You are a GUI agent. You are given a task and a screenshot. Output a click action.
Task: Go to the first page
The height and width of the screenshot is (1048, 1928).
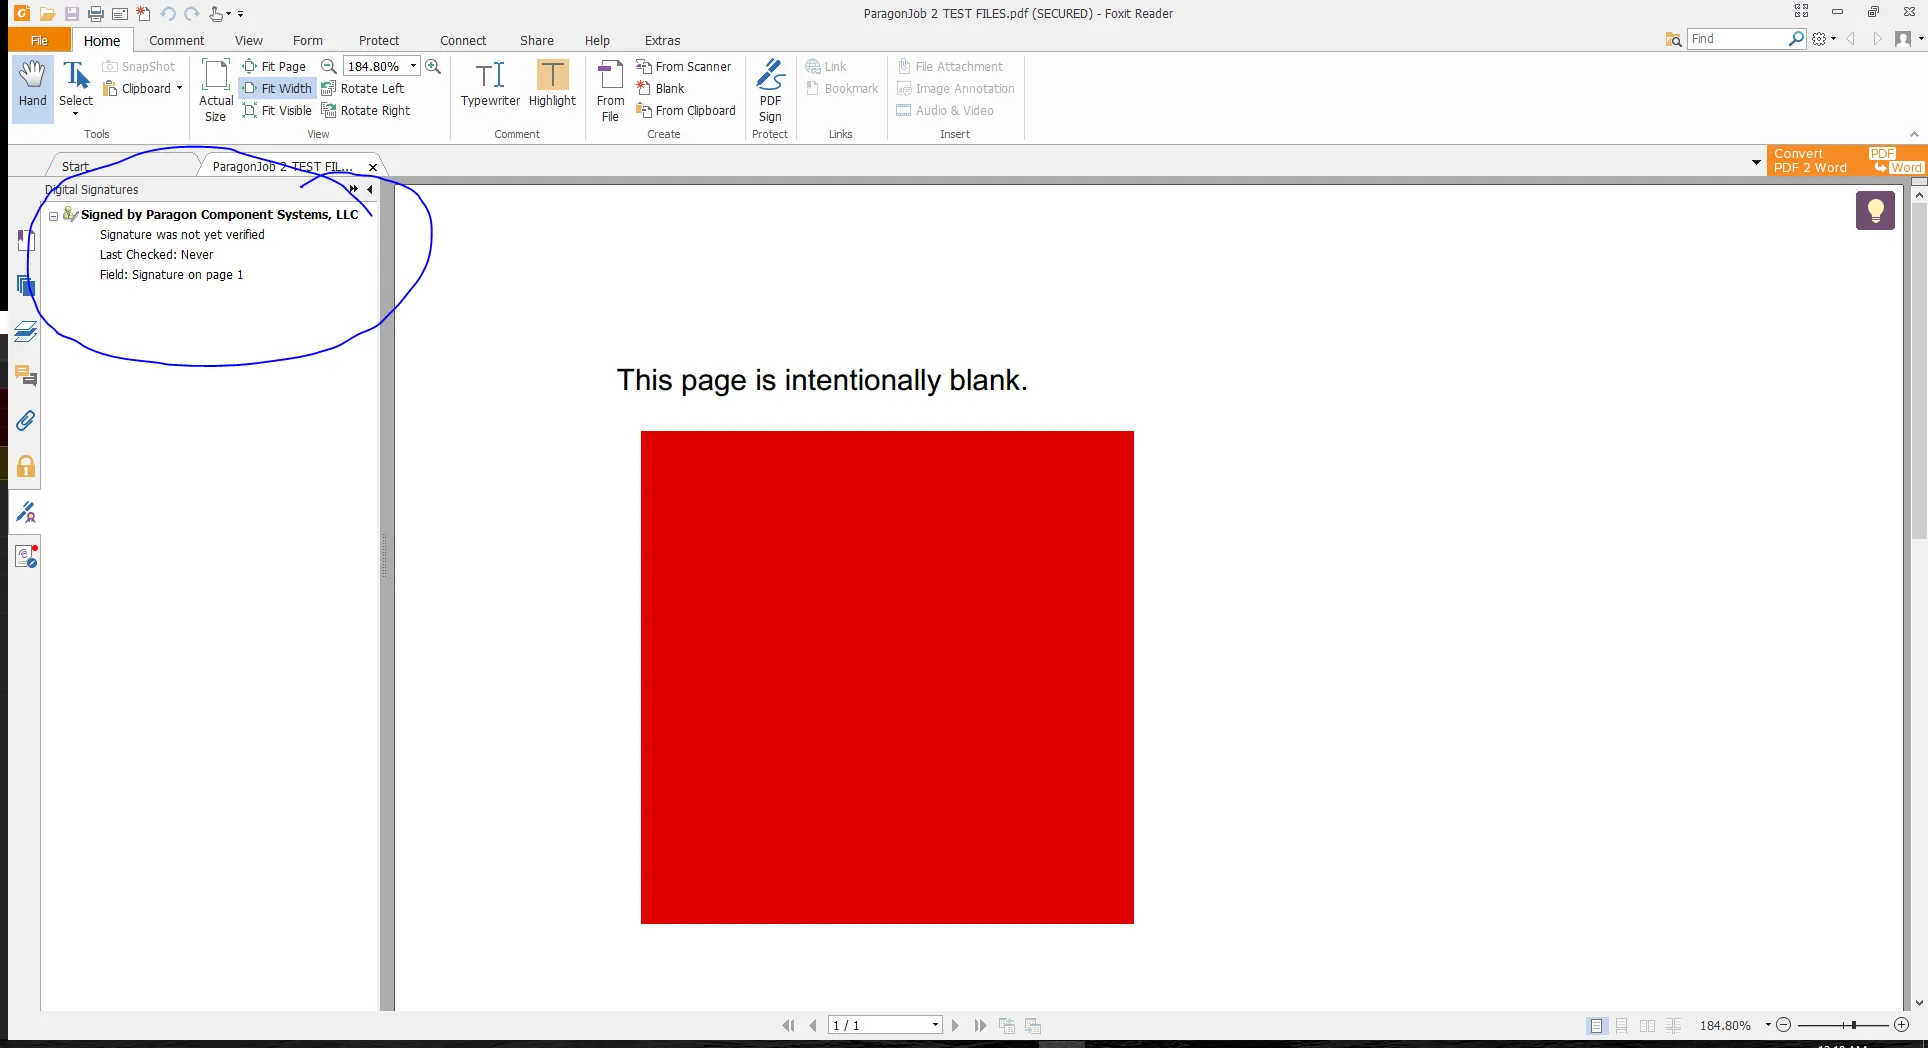pos(788,1025)
